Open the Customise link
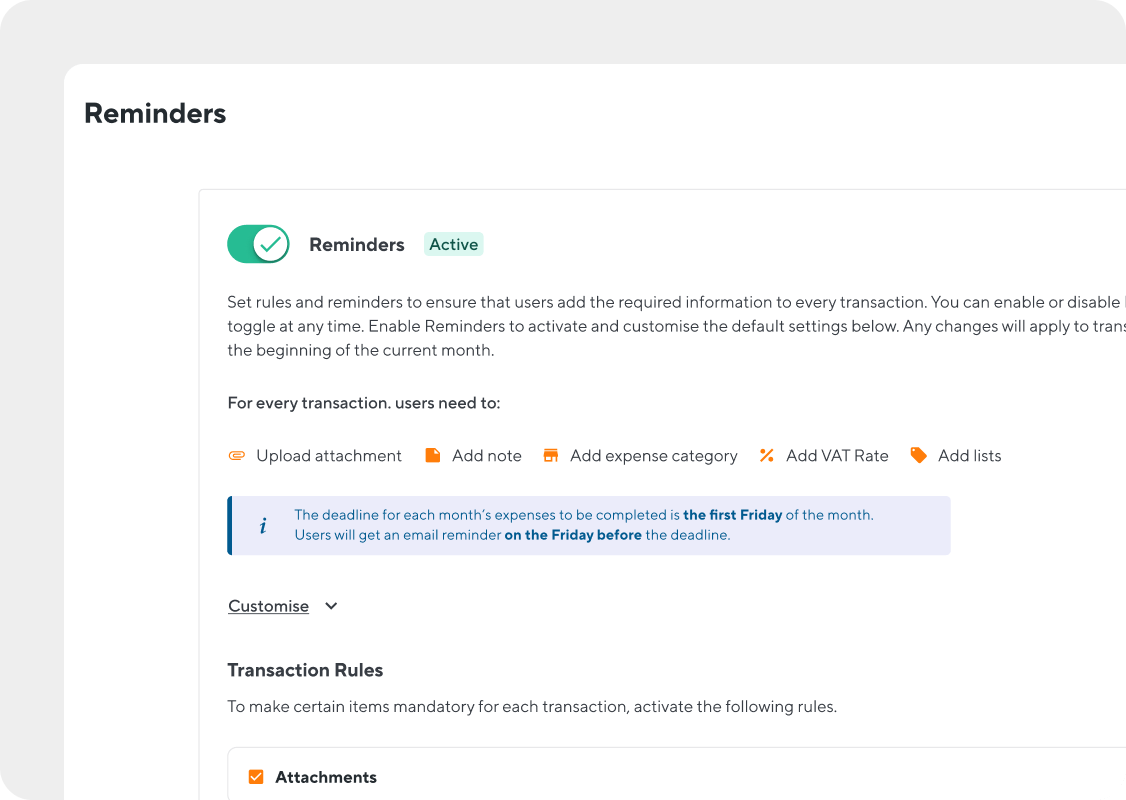The image size is (1126, 800). pyautogui.click(x=269, y=606)
